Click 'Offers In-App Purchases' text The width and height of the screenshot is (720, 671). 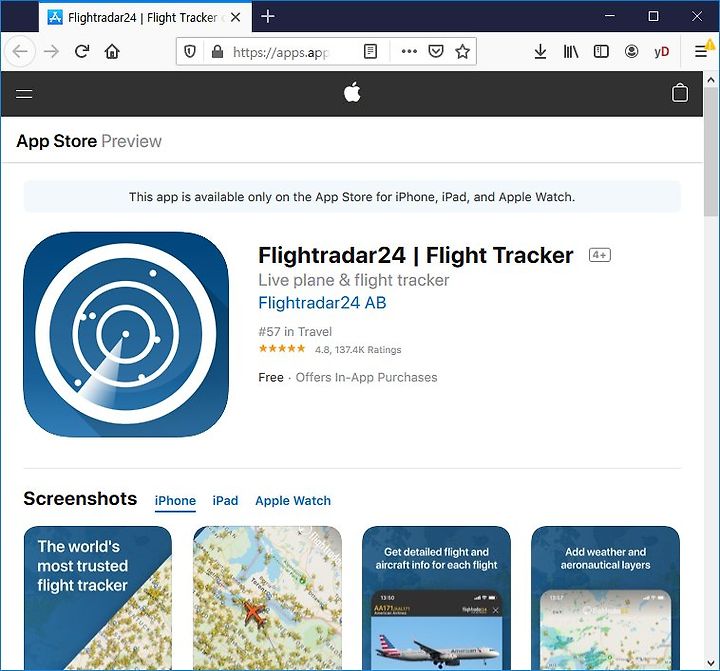click(366, 378)
